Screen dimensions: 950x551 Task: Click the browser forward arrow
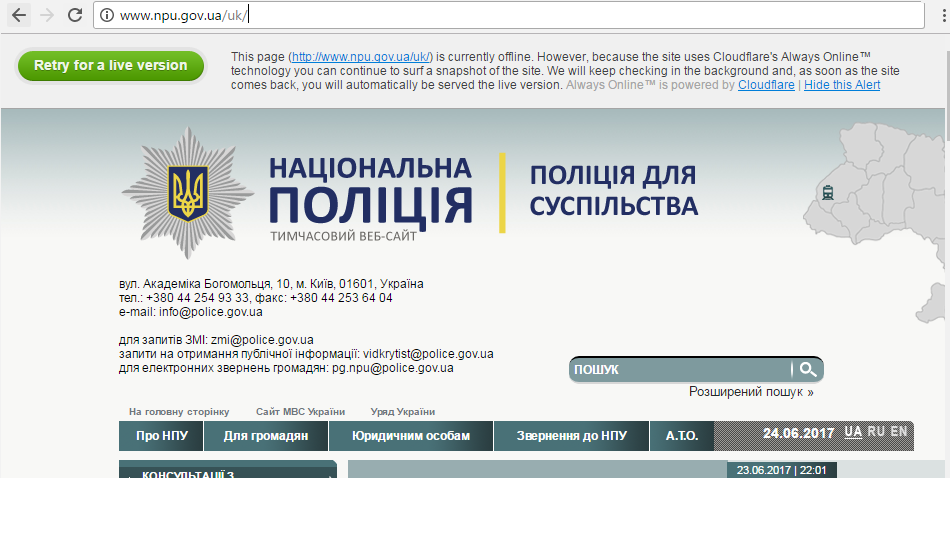[46, 15]
